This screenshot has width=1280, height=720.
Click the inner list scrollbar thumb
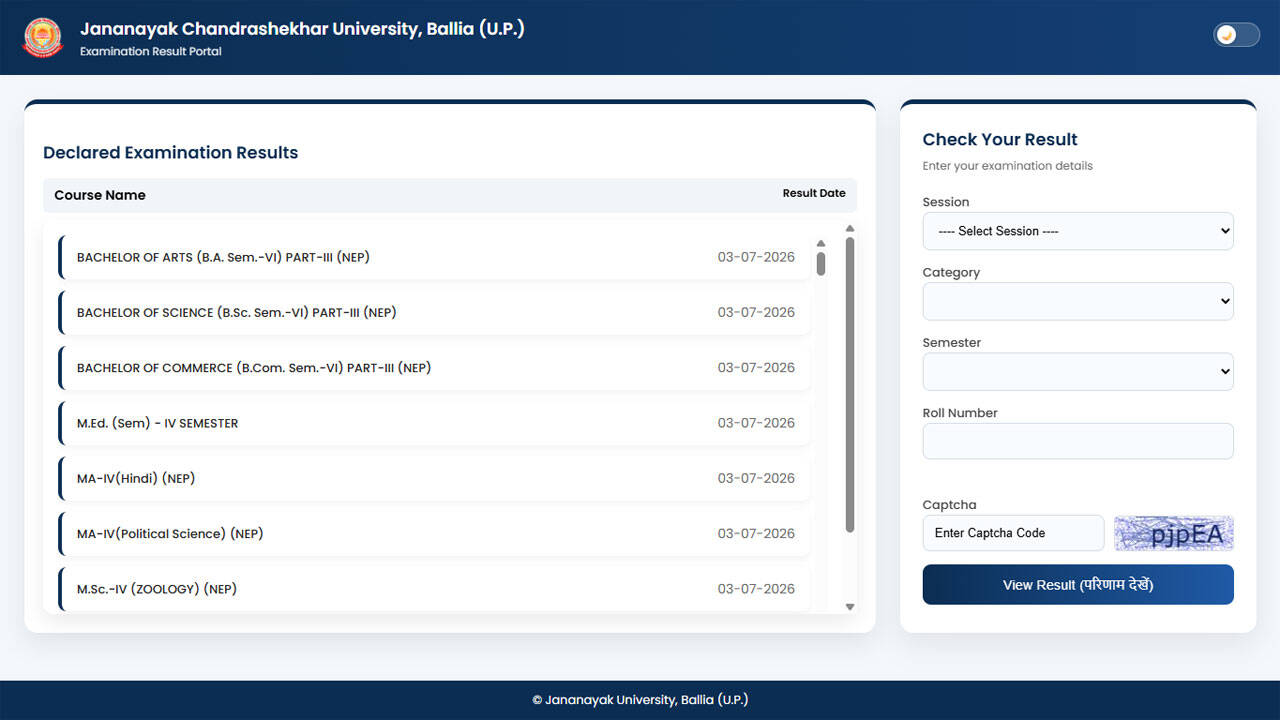(x=821, y=263)
